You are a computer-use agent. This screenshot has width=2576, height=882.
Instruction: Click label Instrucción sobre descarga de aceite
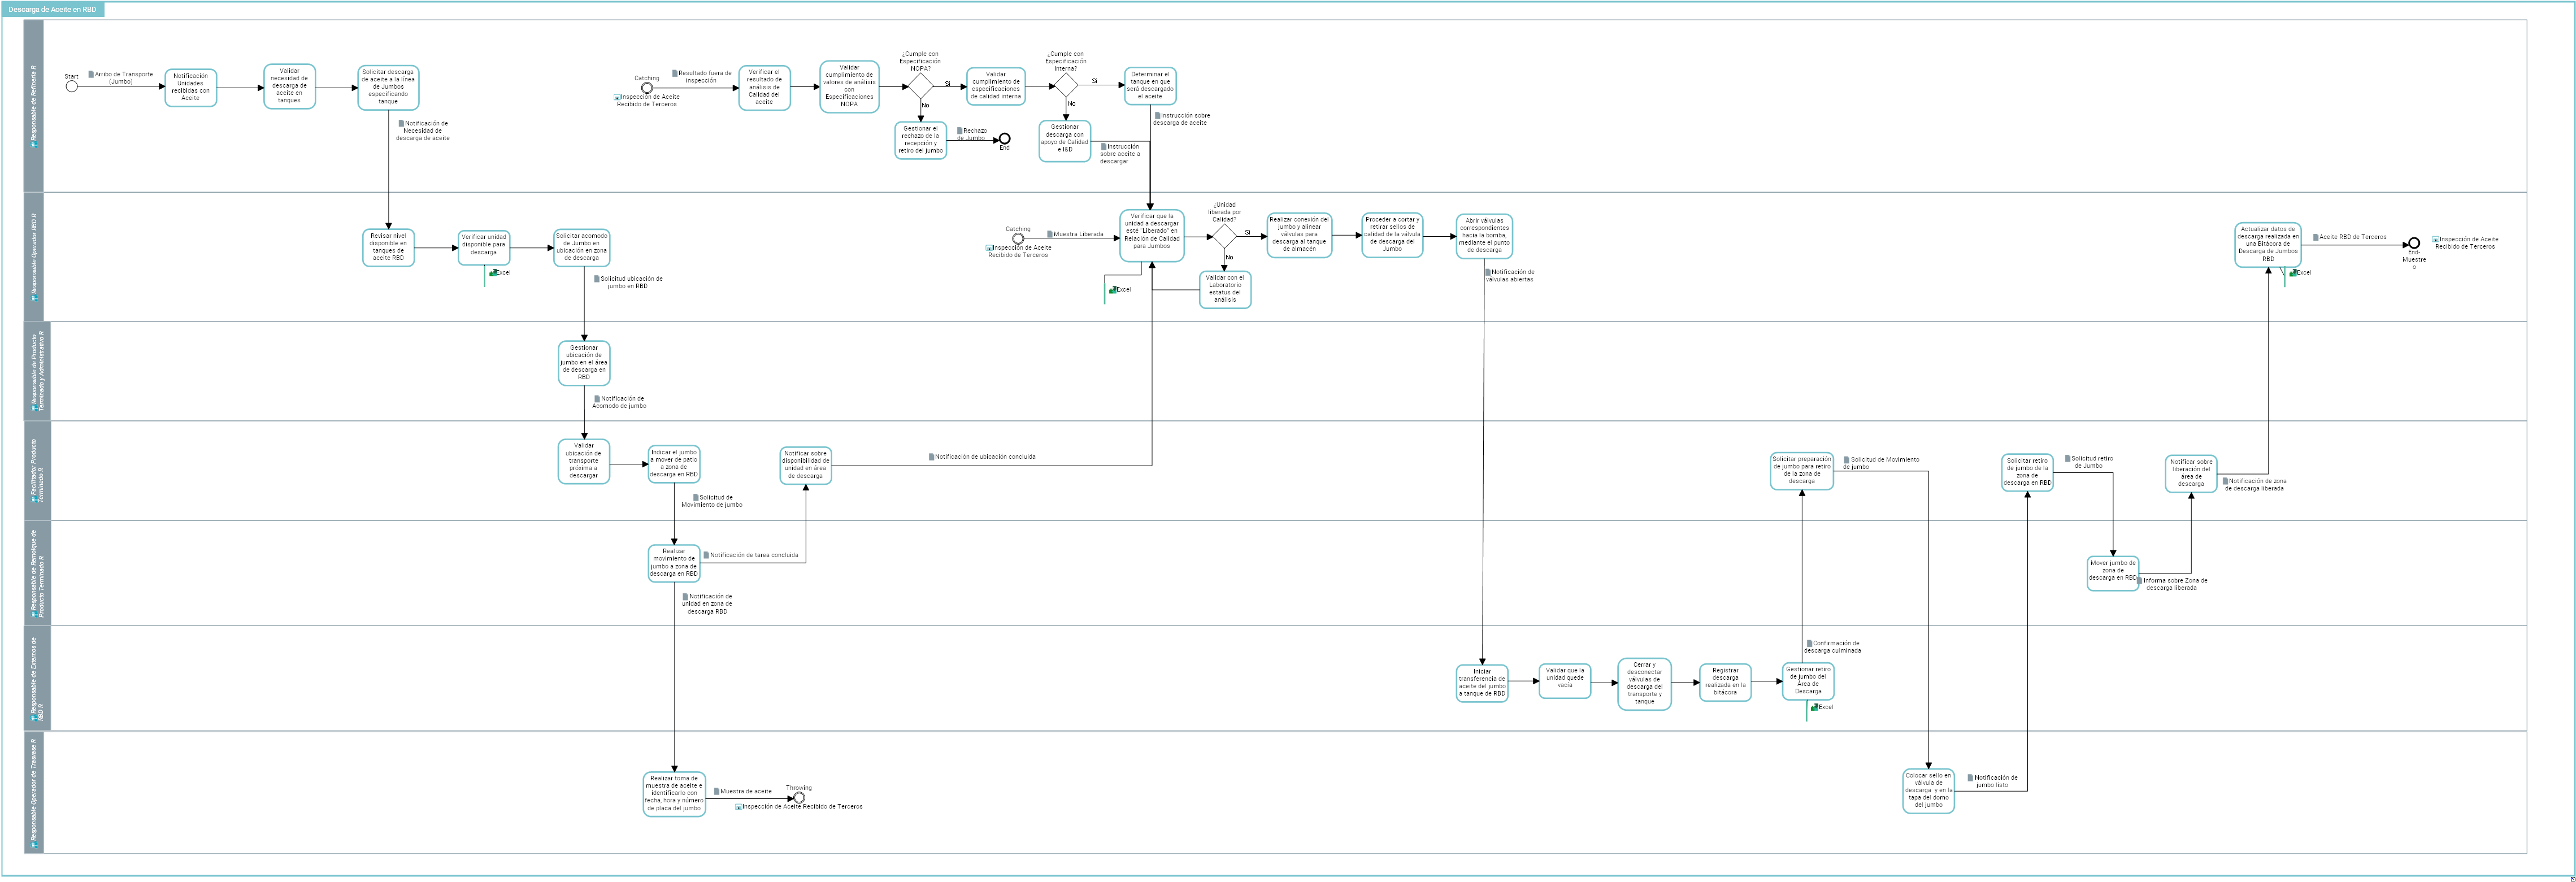pyautogui.click(x=1182, y=119)
